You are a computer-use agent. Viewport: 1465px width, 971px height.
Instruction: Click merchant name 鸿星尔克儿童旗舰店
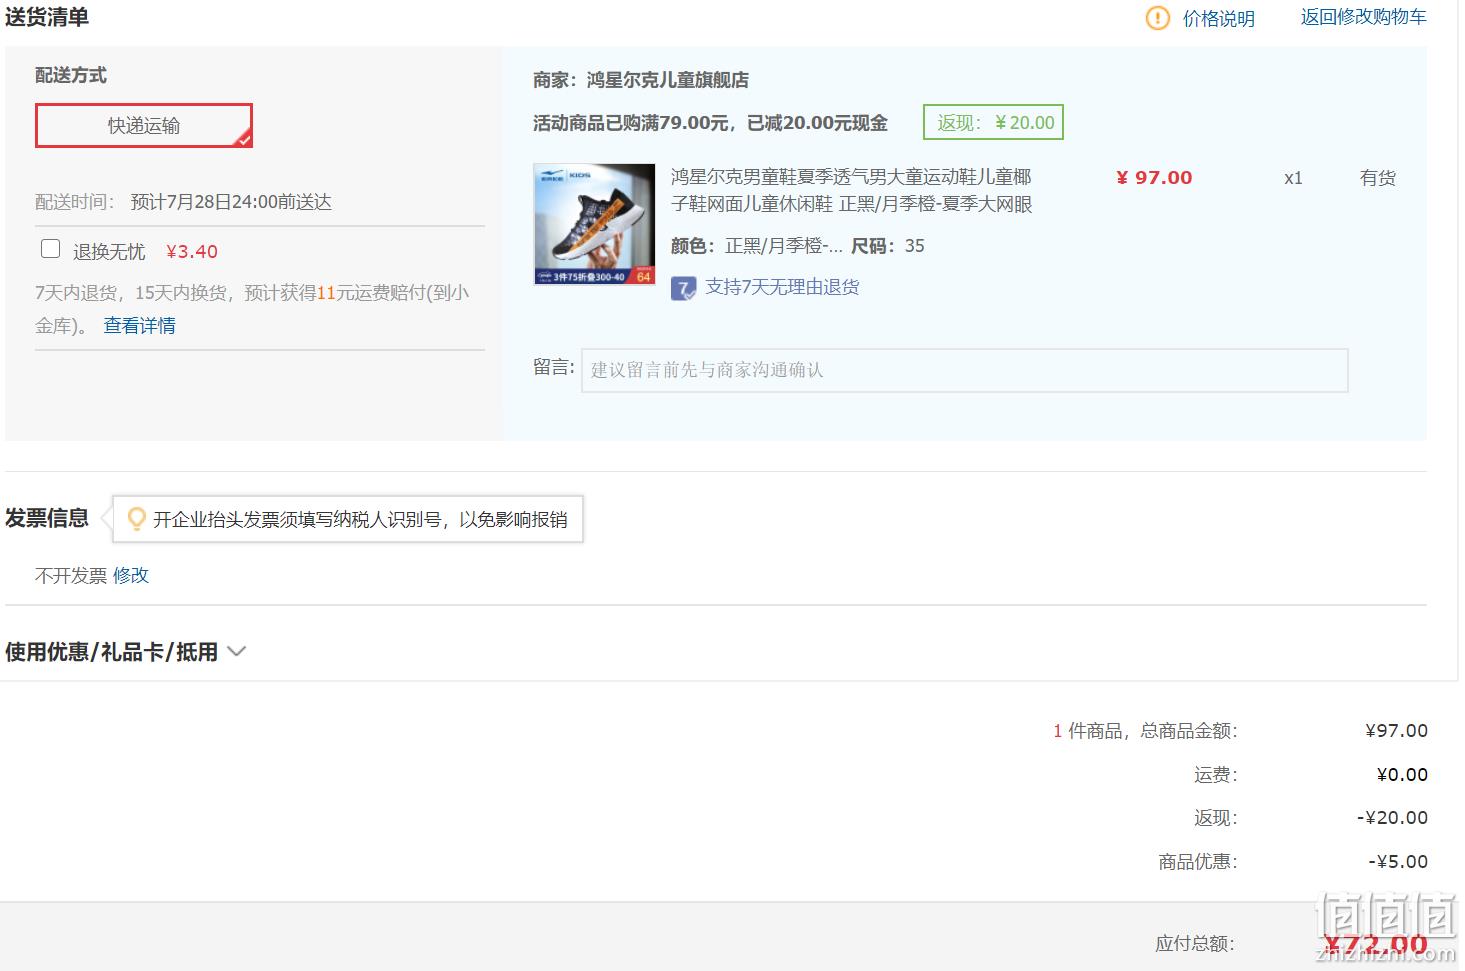coord(667,80)
